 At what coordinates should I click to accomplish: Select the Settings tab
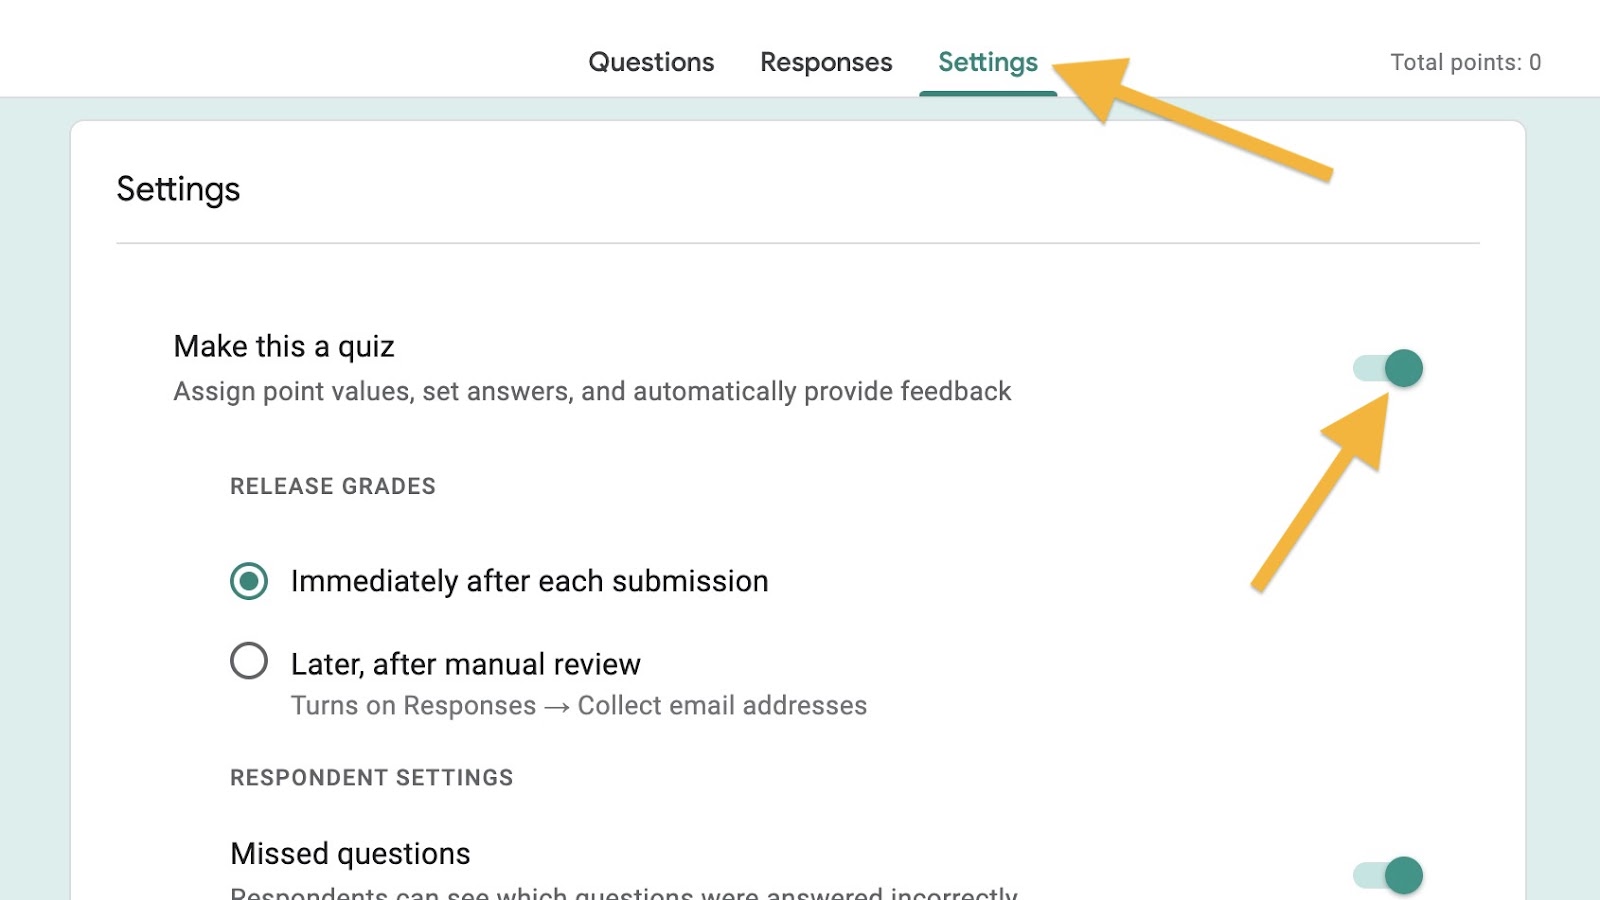pos(988,62)
